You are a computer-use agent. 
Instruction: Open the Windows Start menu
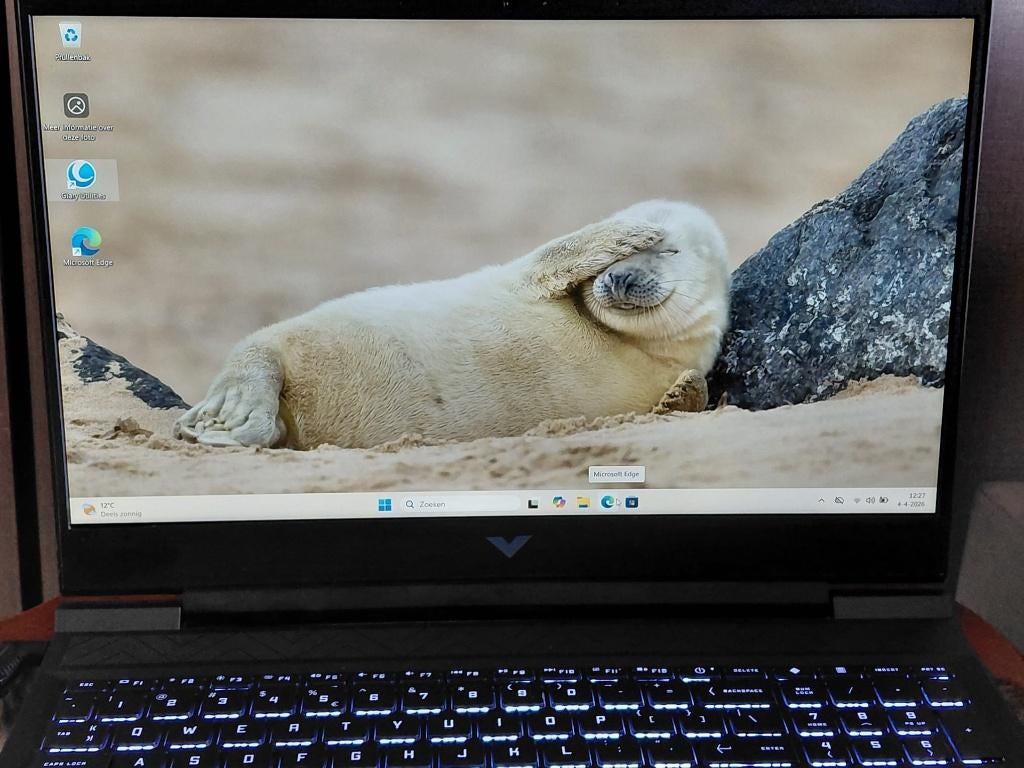(x=385, y=503)
